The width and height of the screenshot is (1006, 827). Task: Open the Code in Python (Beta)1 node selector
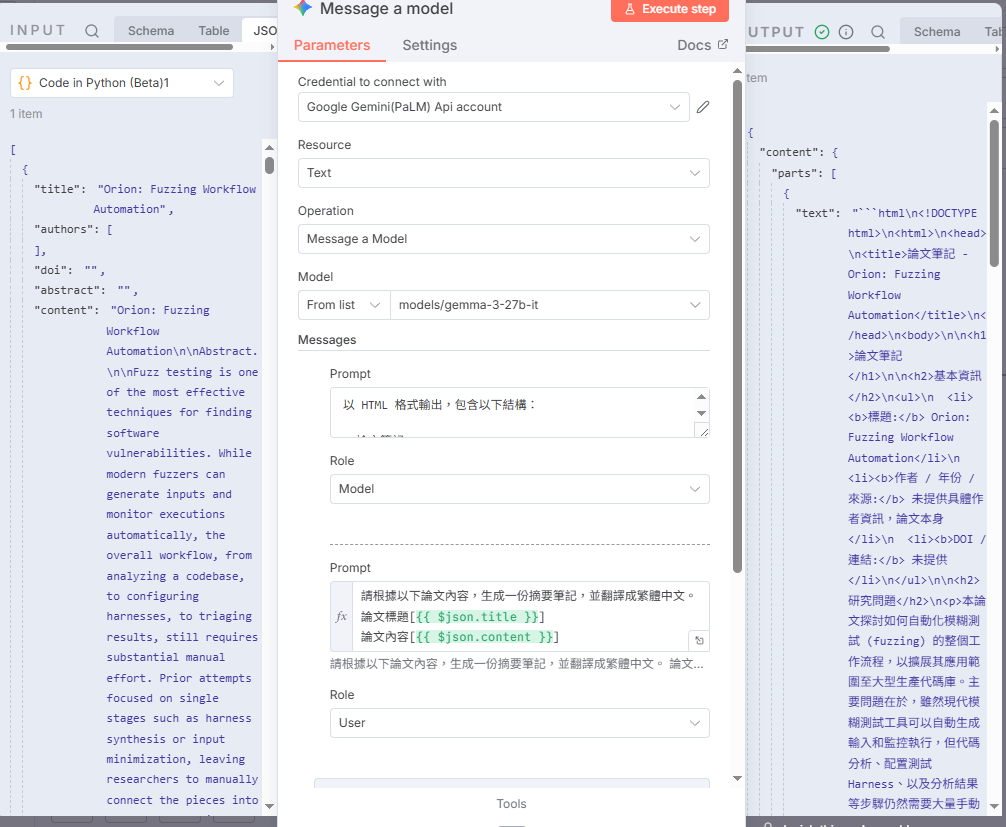[122, 83]
